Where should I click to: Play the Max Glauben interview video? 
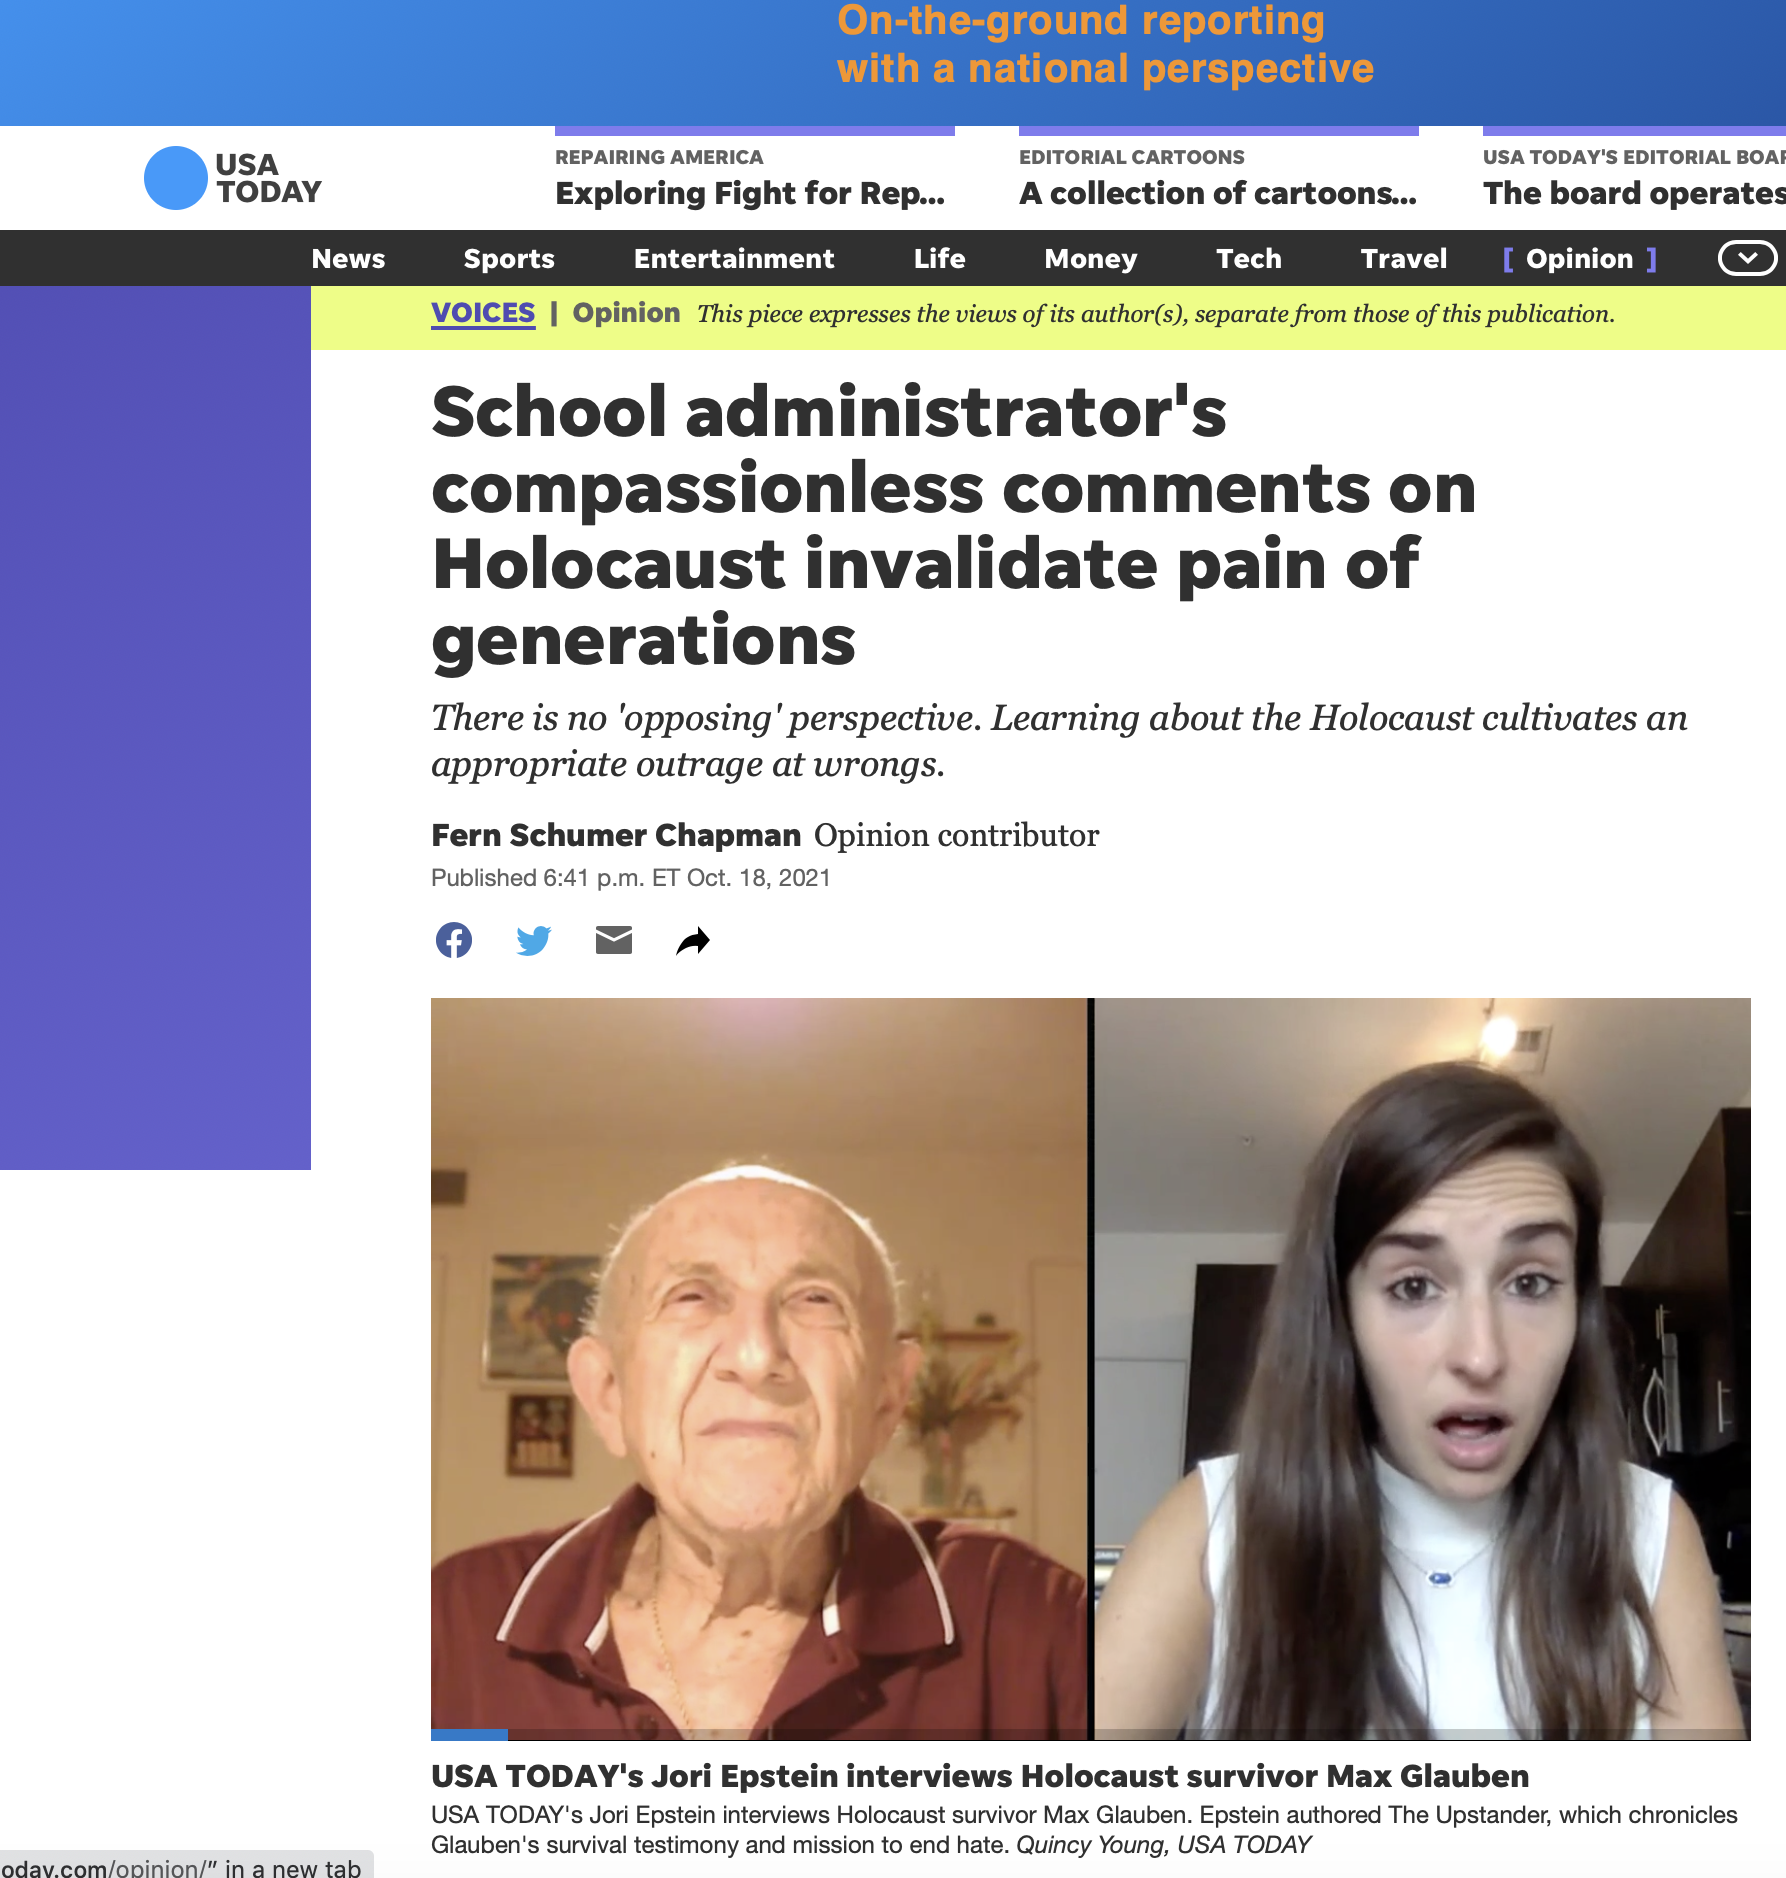click(1091, 1369)
